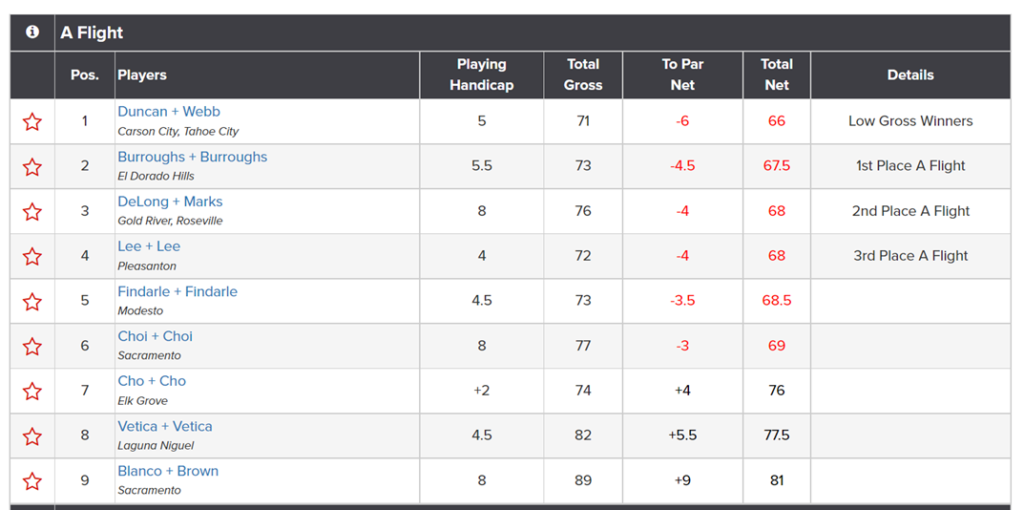Star the Burroughs + Burroughs row
The image size is (1024, 510).
(32, 167)
